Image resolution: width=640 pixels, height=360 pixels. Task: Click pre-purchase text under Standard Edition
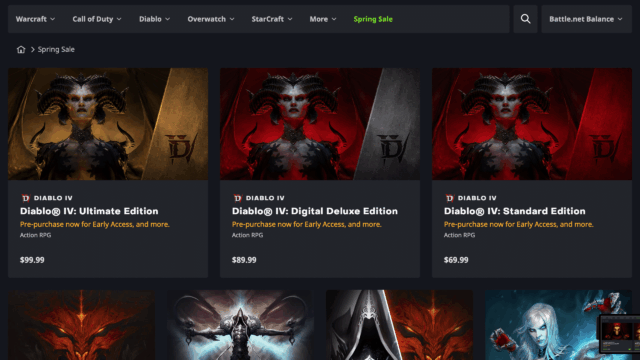(518, 224)
